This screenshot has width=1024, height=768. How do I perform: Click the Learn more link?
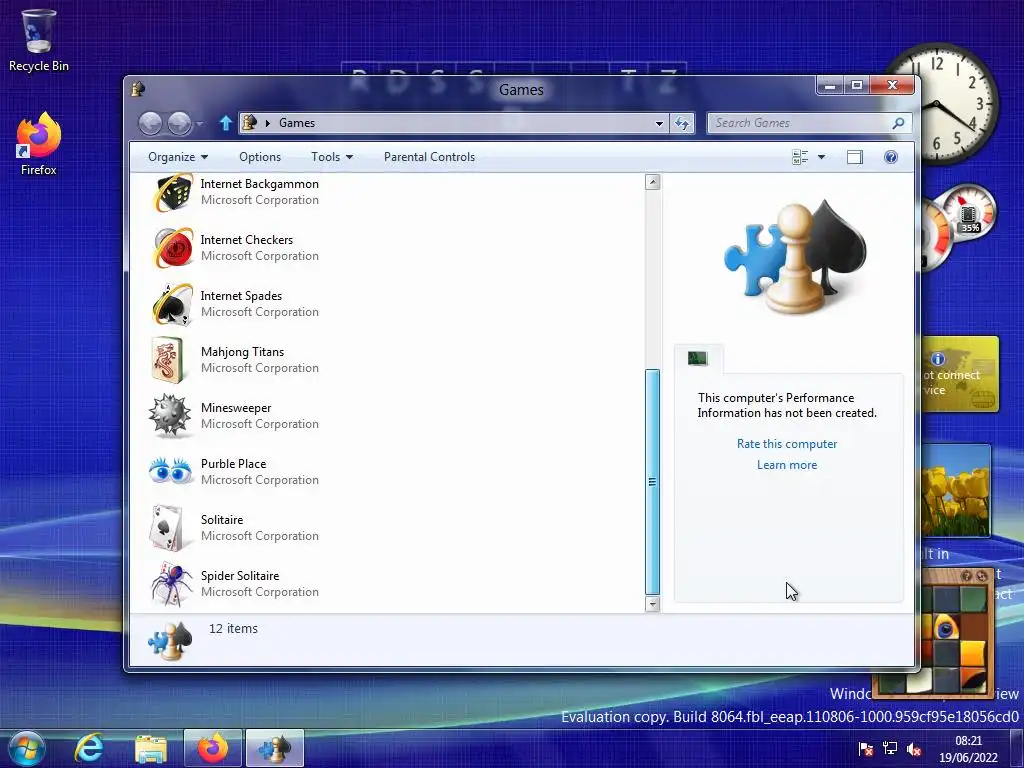point(787,465)
